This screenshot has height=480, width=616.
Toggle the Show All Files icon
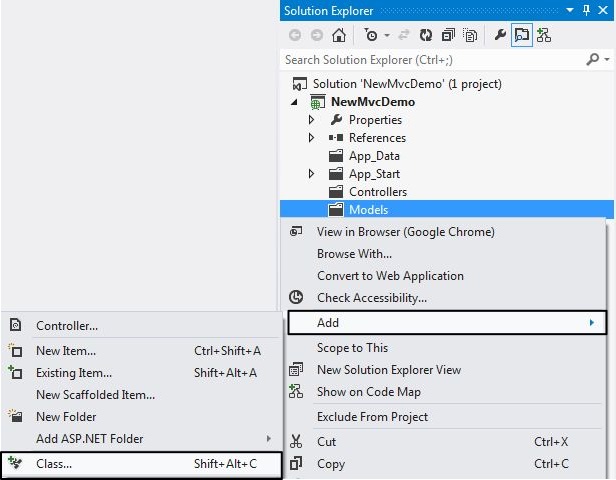click(x=470, y=35)
